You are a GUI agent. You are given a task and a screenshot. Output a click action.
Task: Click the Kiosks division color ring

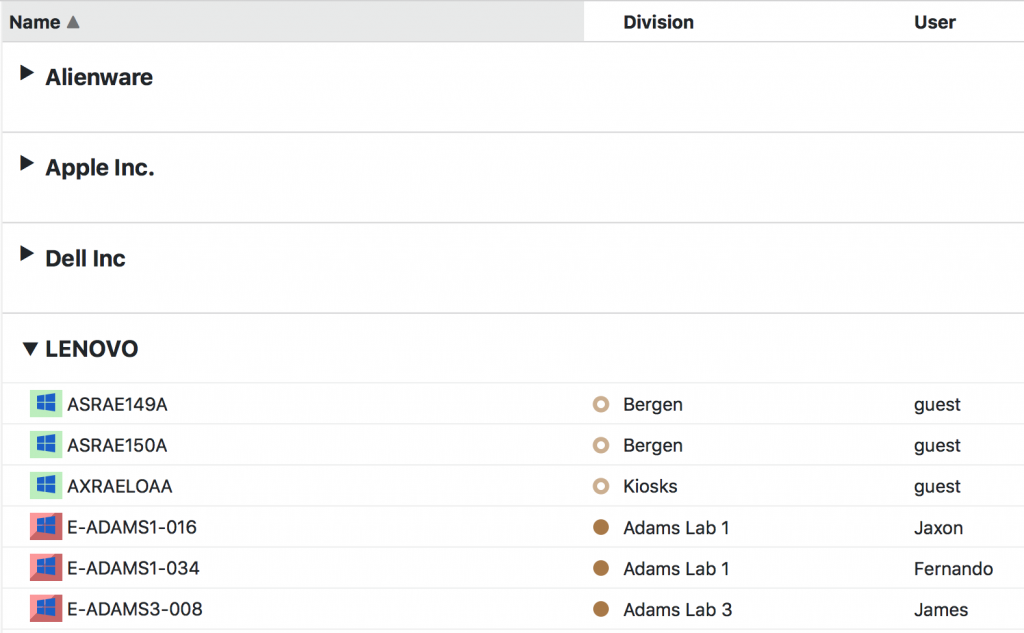601,487
